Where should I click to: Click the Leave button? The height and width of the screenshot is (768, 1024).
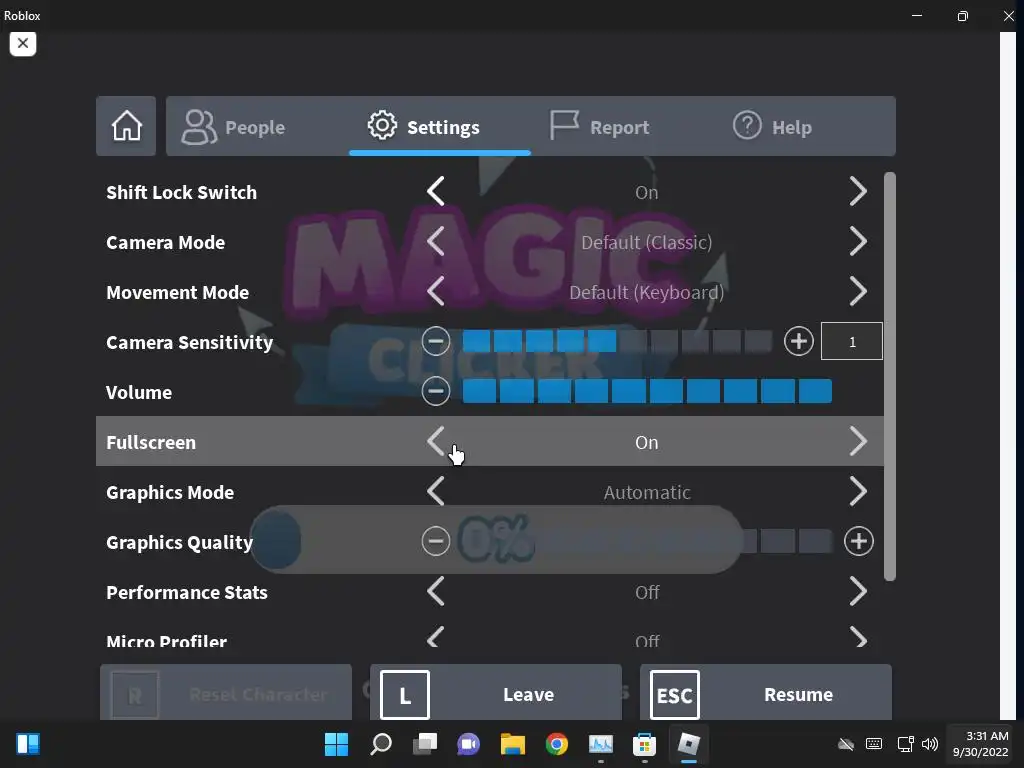496,693
